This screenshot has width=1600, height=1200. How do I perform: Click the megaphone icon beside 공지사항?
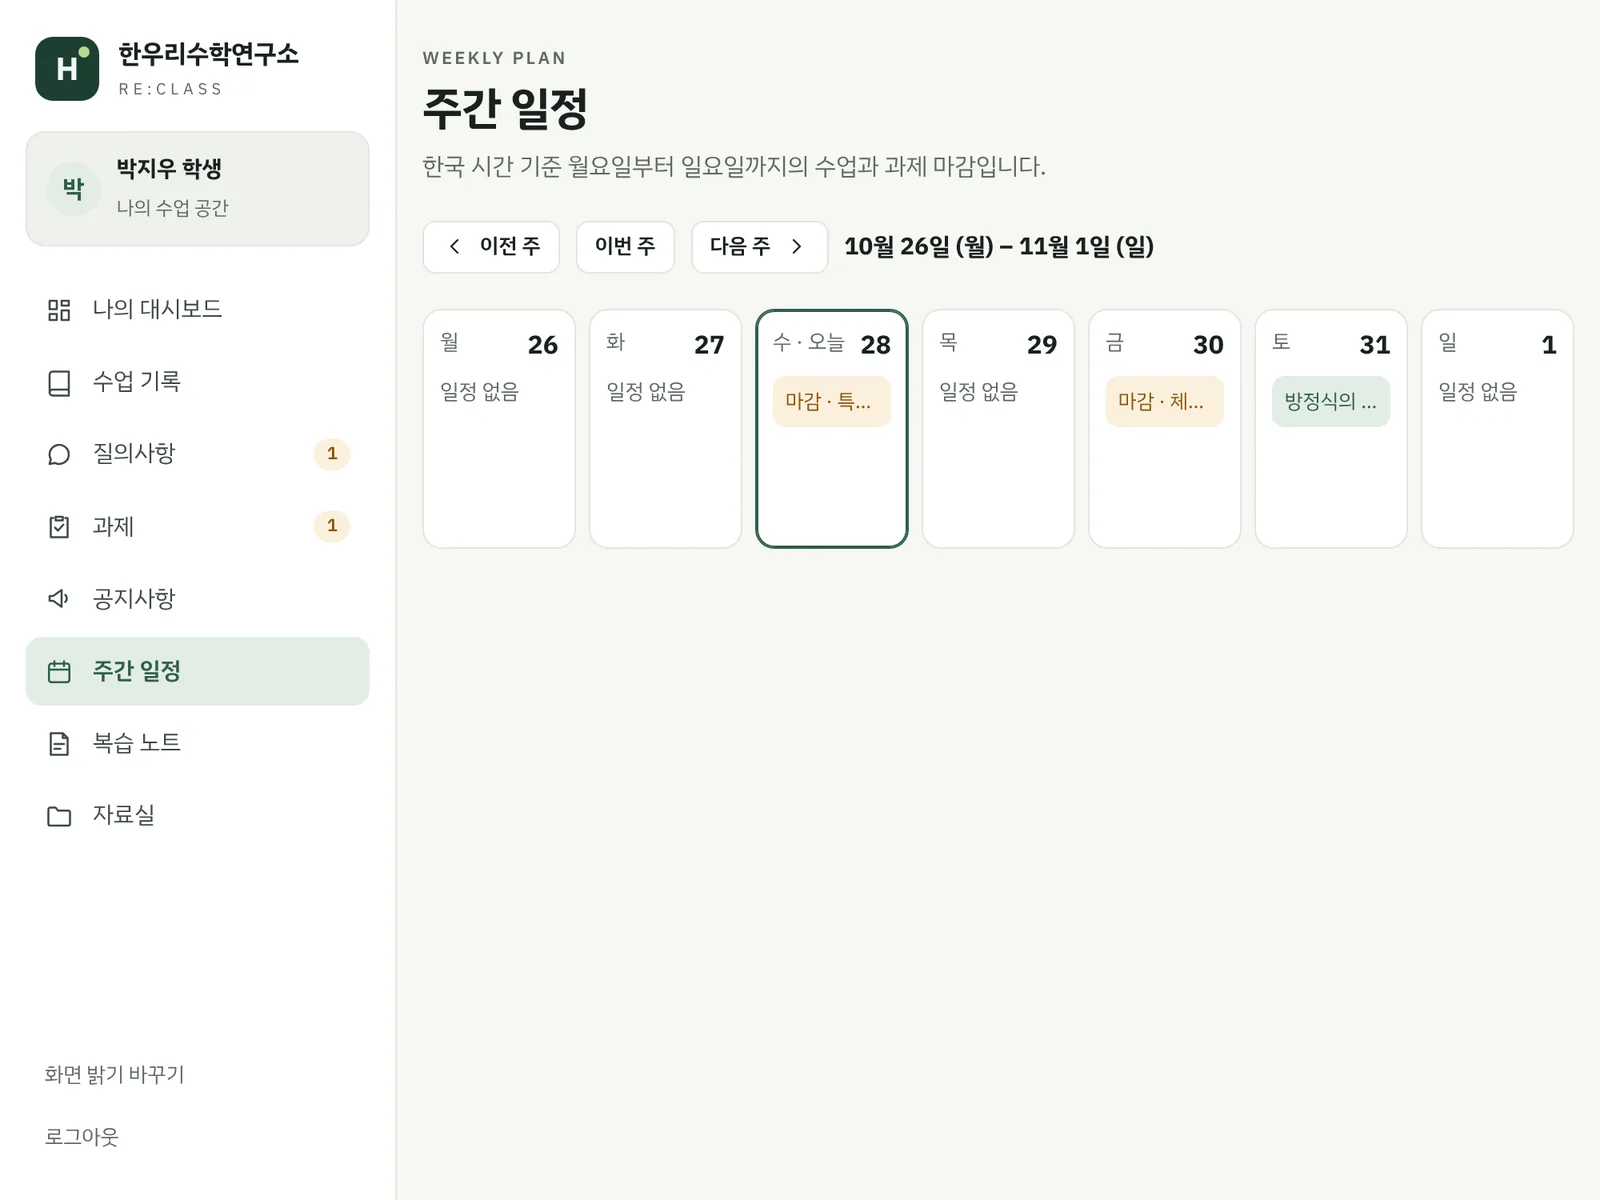[x=59, y=598]
